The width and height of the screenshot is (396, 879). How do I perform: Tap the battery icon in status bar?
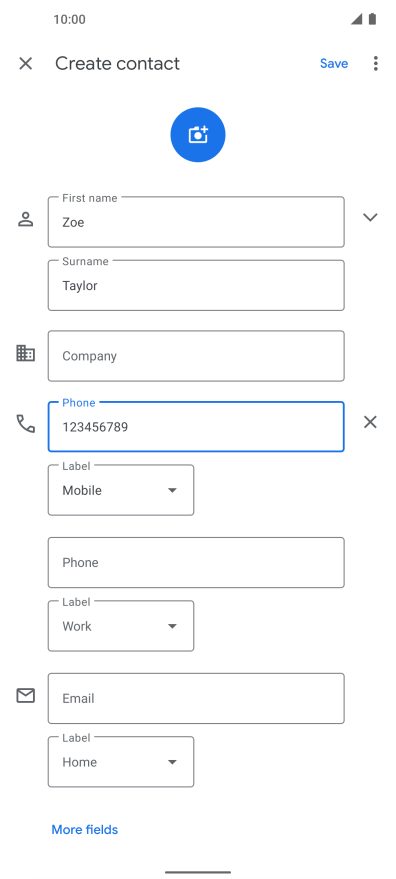click(372, 19)
